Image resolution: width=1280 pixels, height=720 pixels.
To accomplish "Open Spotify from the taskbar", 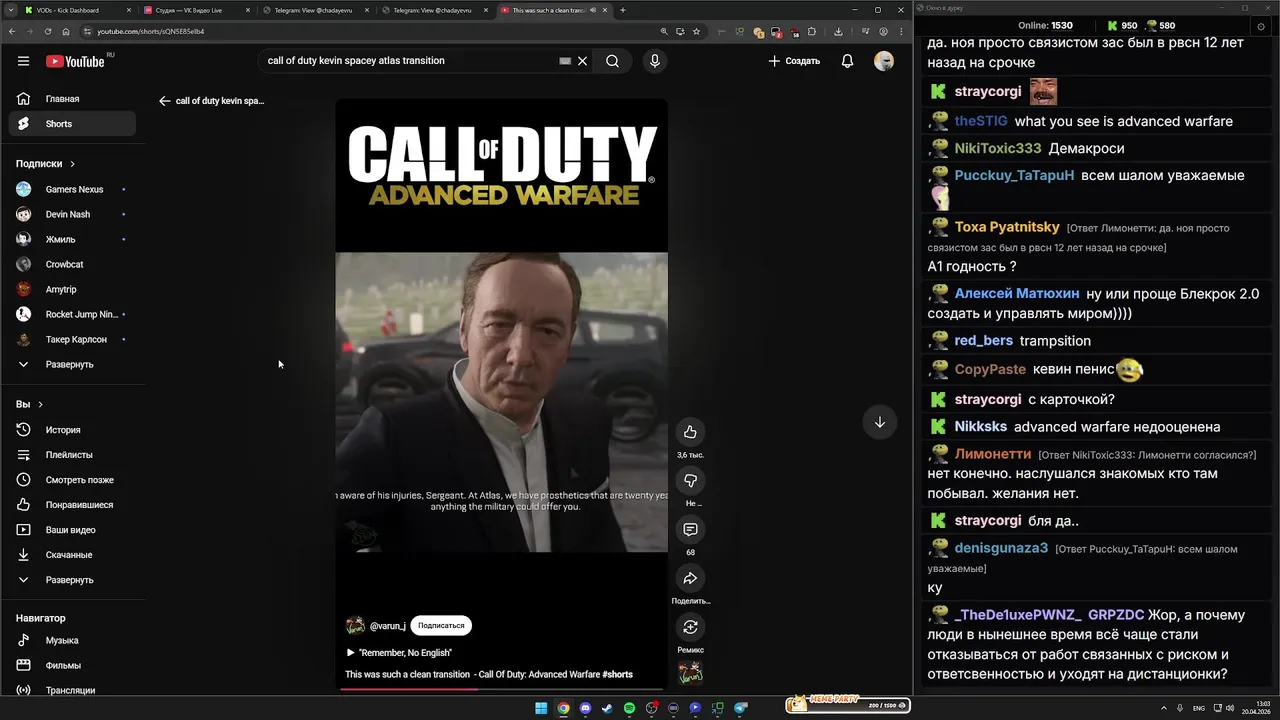I will tap(629, 708).
